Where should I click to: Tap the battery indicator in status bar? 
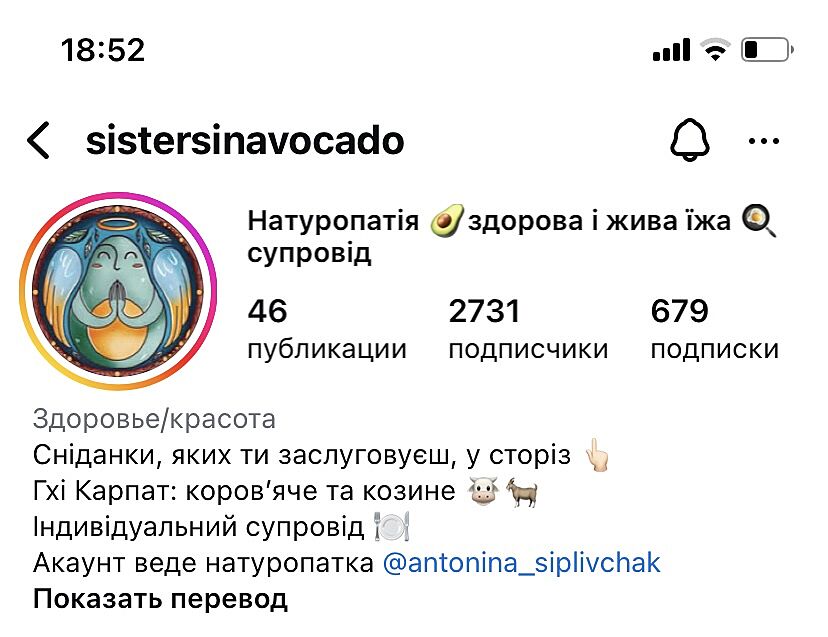(x=767, y=50)
